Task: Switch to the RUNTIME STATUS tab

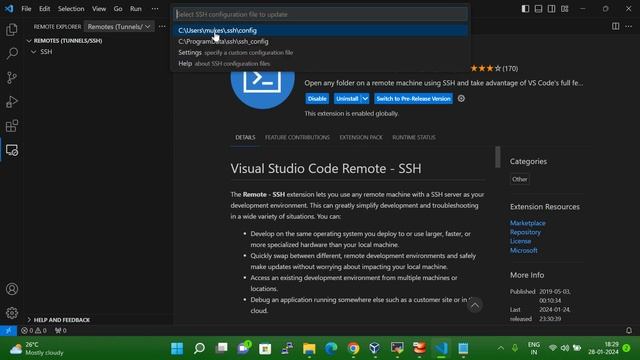Action: [414, 138]
